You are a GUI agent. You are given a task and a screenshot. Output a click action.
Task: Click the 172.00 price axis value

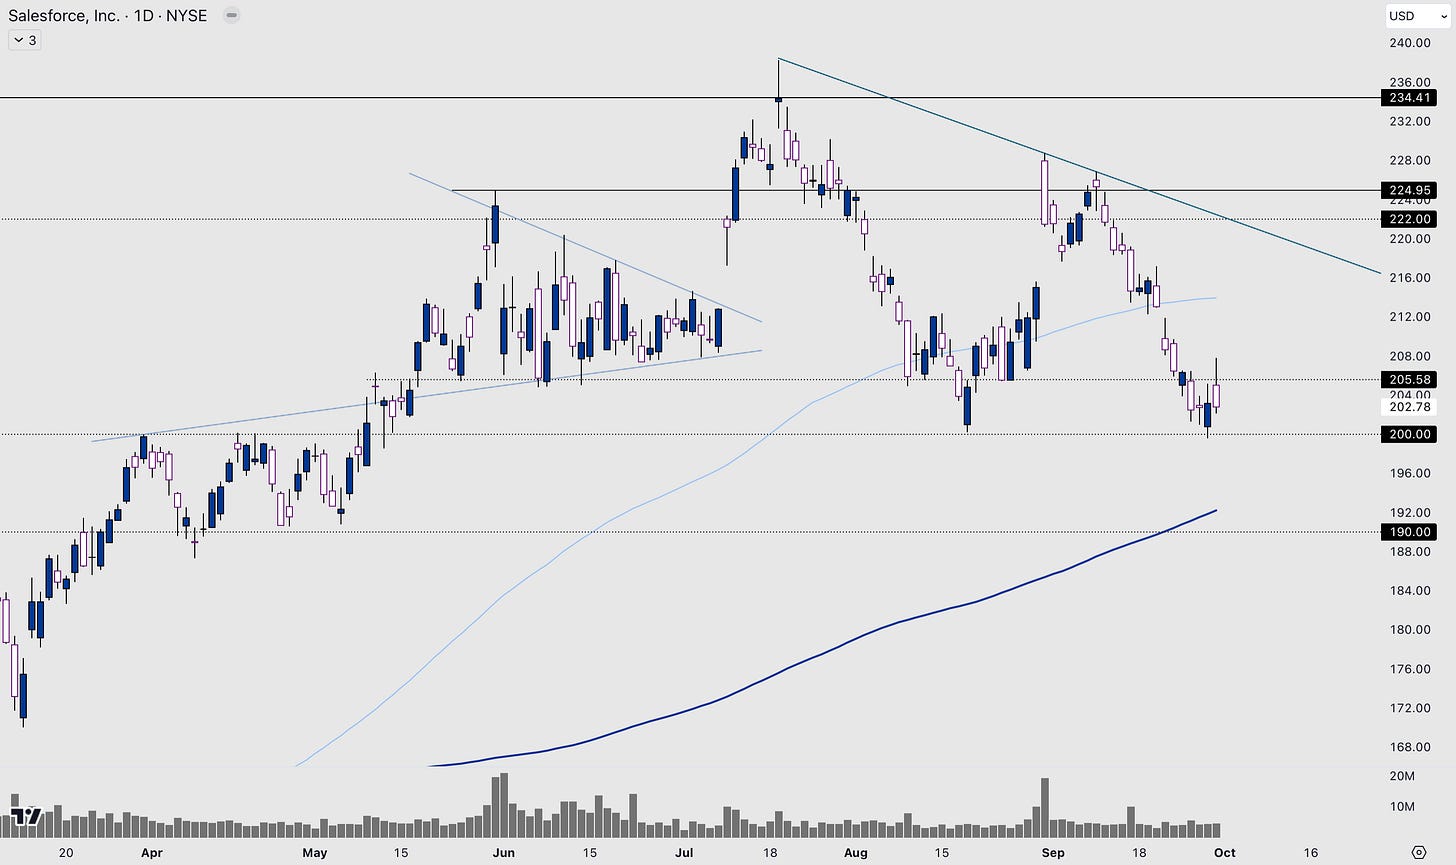coord(1409,708)
